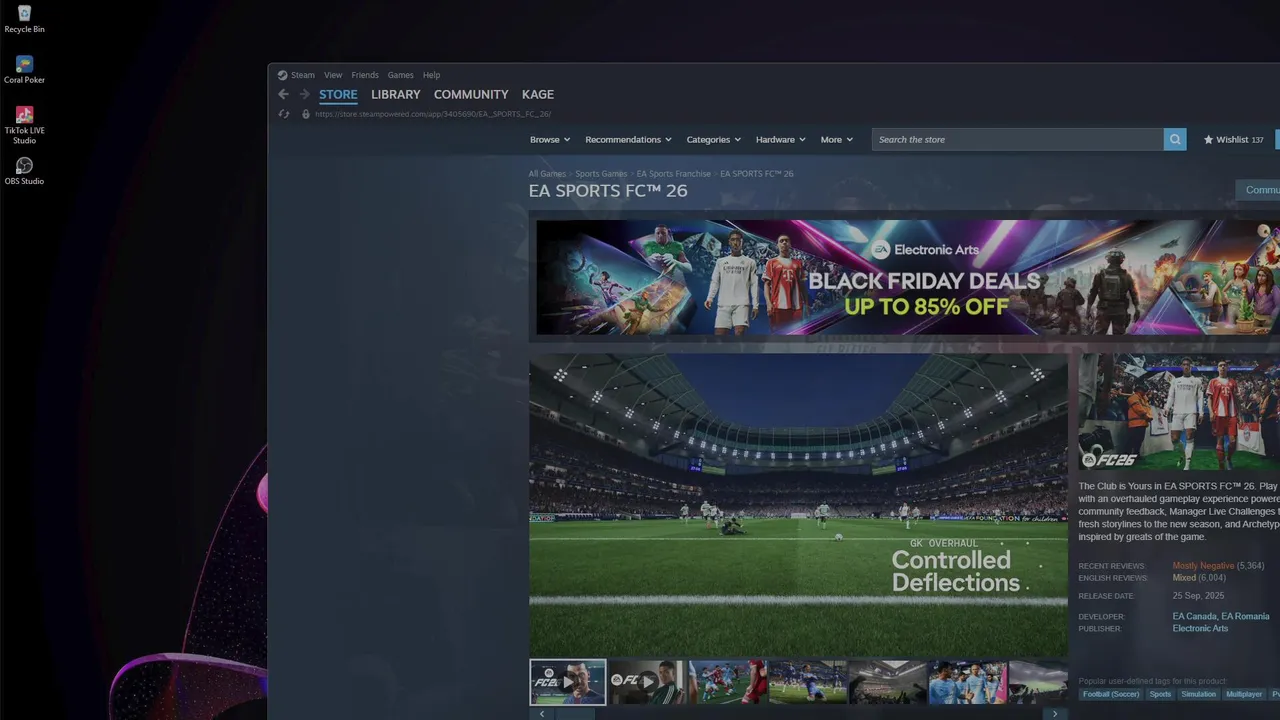Select the stadium interior screenshot thumbnail

pos(888,682)
